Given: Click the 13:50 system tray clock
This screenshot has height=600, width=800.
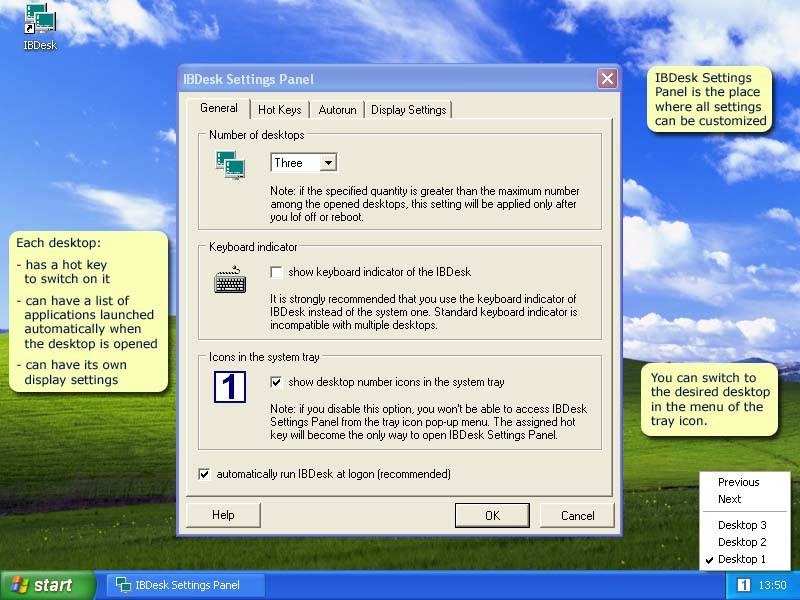Looking at the screenshot, I should click(772, 585).
